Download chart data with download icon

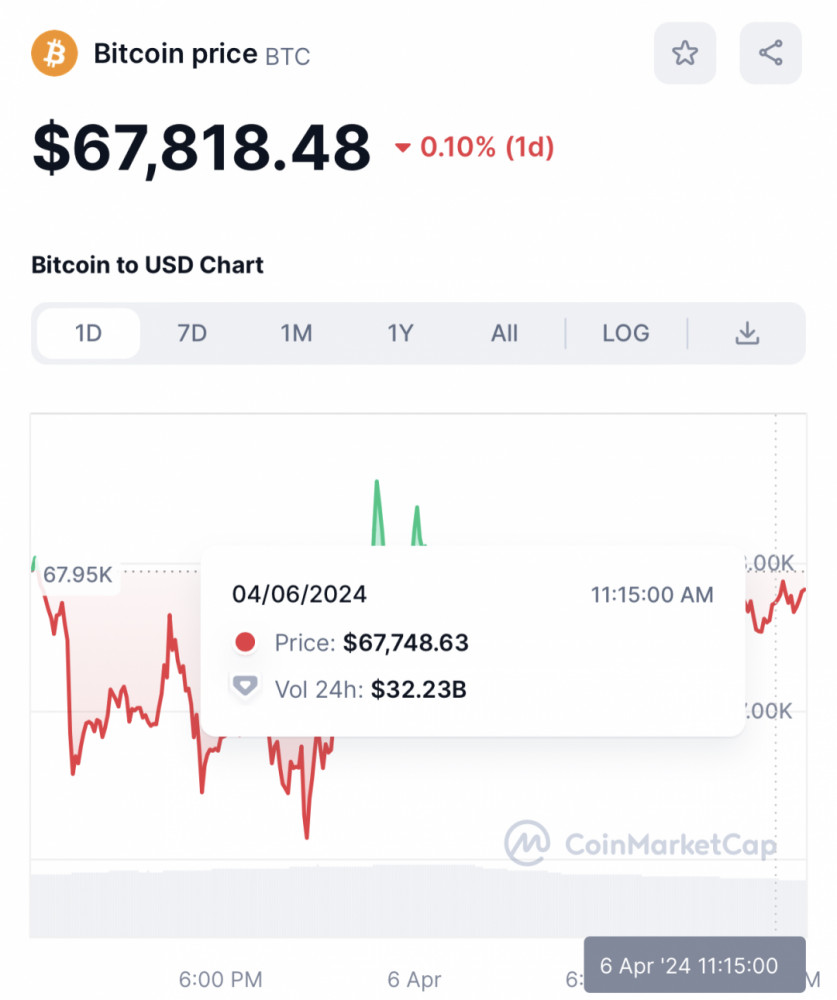tap(747, 333)
